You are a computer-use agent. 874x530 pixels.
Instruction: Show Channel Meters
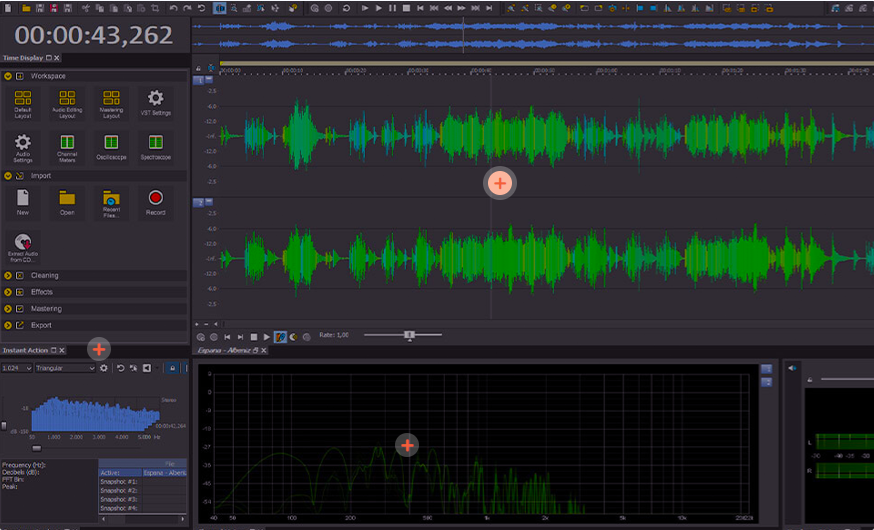[67, 148]
